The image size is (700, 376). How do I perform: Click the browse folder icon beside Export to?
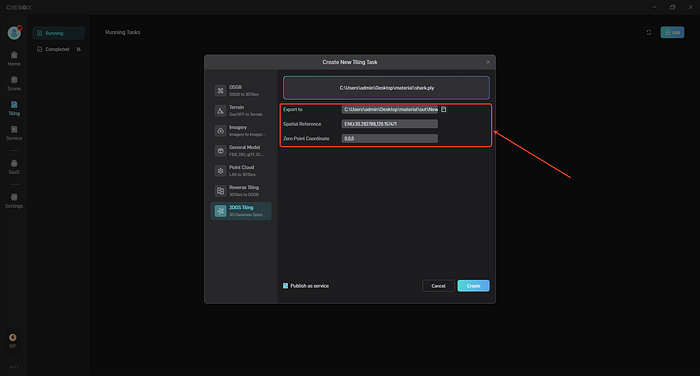tap(444, 109)
